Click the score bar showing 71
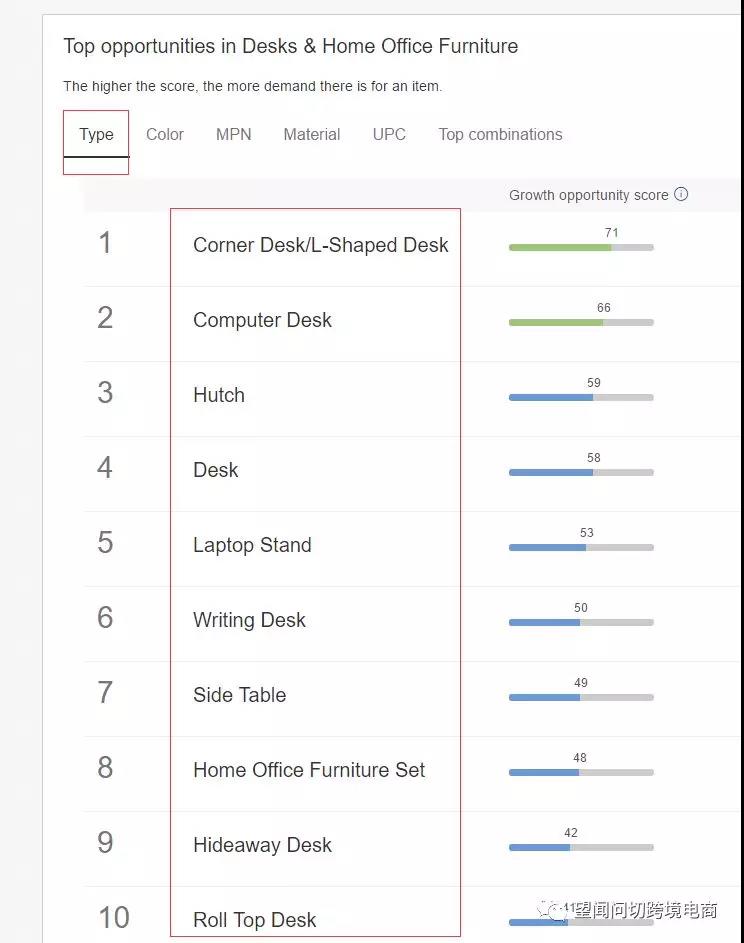The height and width of the screenshot is (943, 744). point(581,247)
